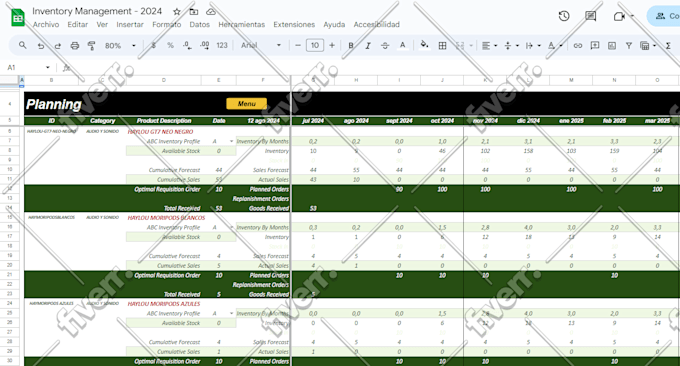
Task: Select the HAYLOU GT7 NEO NEGRO cell
Action: click(x=160, y=131)
